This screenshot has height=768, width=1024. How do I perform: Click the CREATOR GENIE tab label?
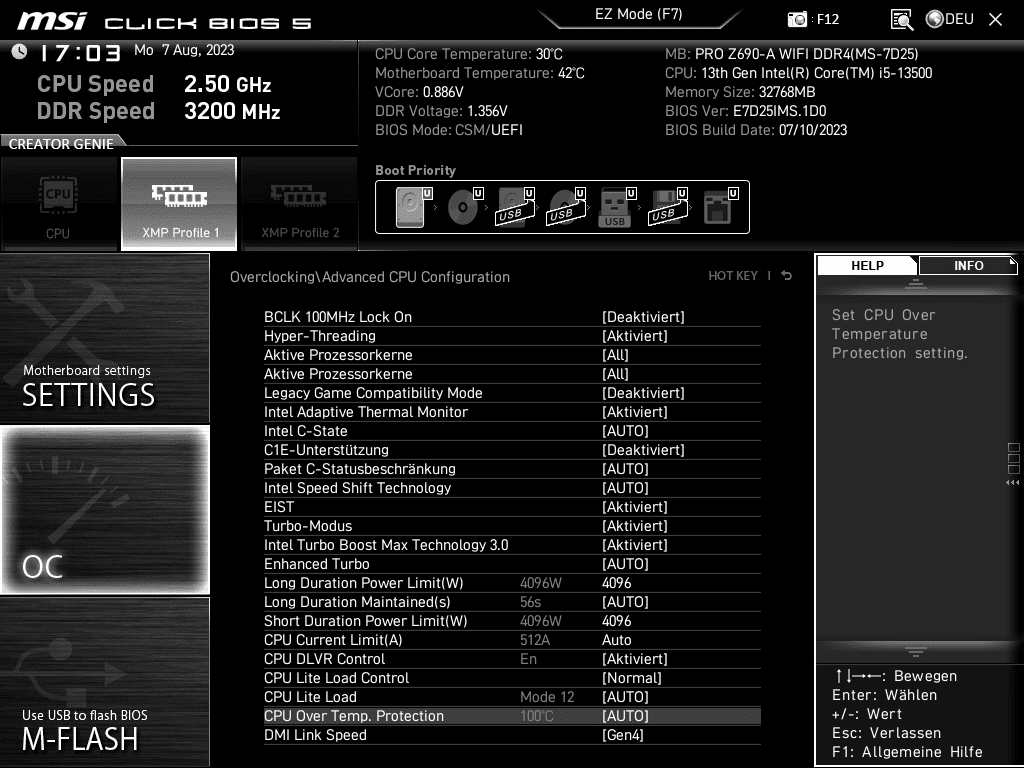point(61,144)
